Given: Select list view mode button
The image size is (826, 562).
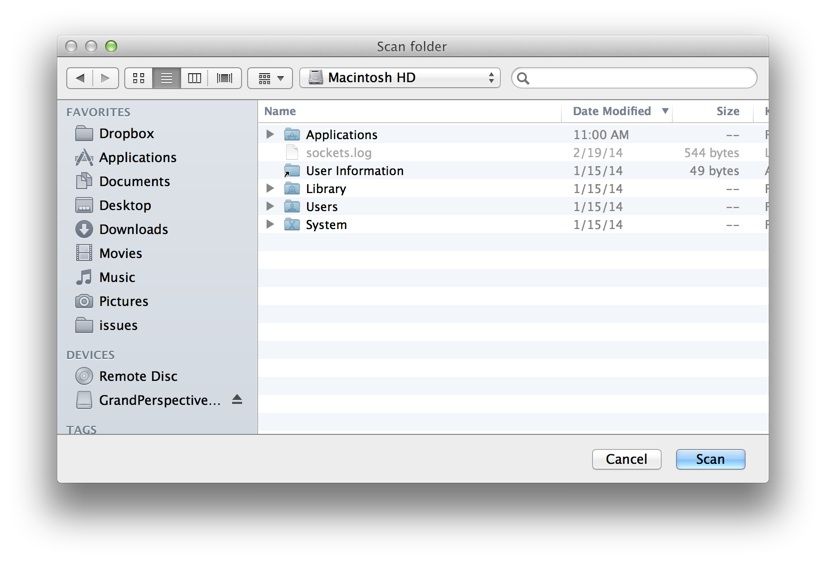Looking at the screenshot, I should pos(167,78).
